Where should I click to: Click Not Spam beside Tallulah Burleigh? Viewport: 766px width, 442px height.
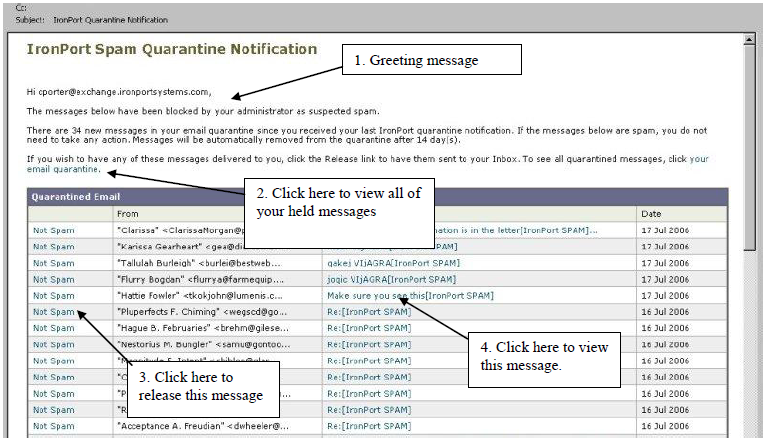pyautogui.click(x=53, y=263)
